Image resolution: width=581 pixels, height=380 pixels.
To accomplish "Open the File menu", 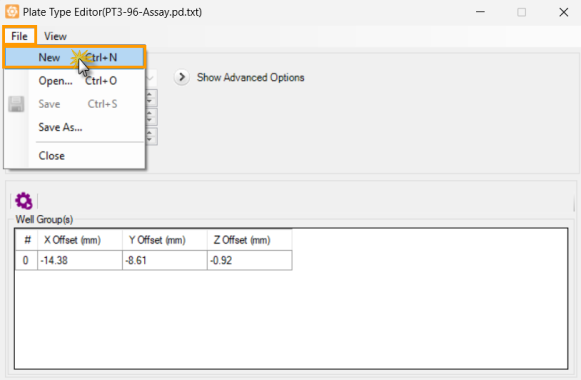I will tap(19, 36).
